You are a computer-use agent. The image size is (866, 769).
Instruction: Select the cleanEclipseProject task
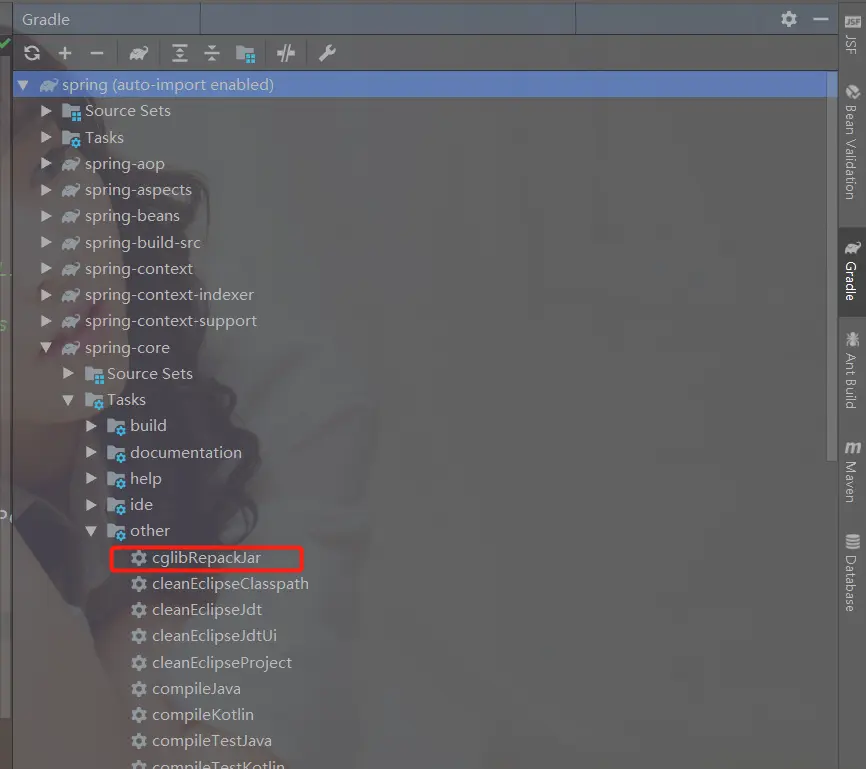click(x=221, y=662)
